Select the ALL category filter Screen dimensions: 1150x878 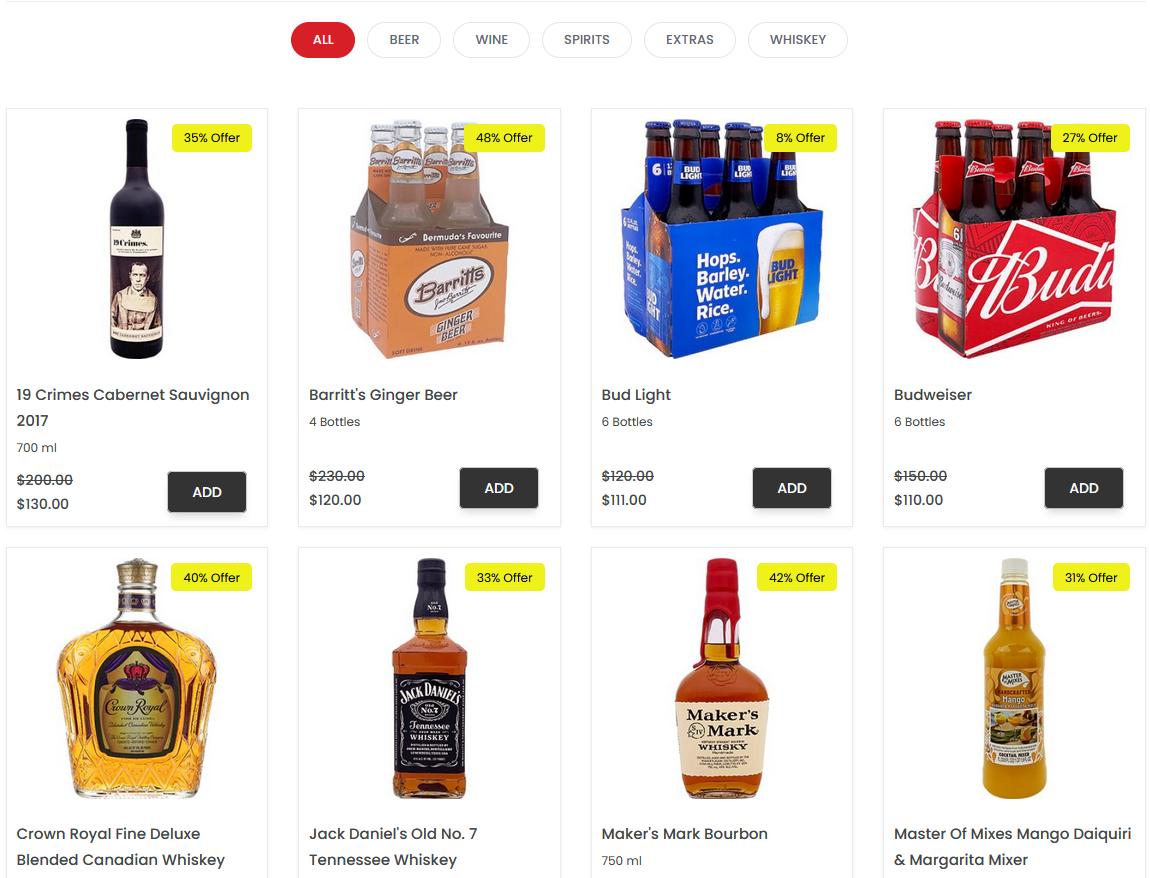(x=323, y=40)
